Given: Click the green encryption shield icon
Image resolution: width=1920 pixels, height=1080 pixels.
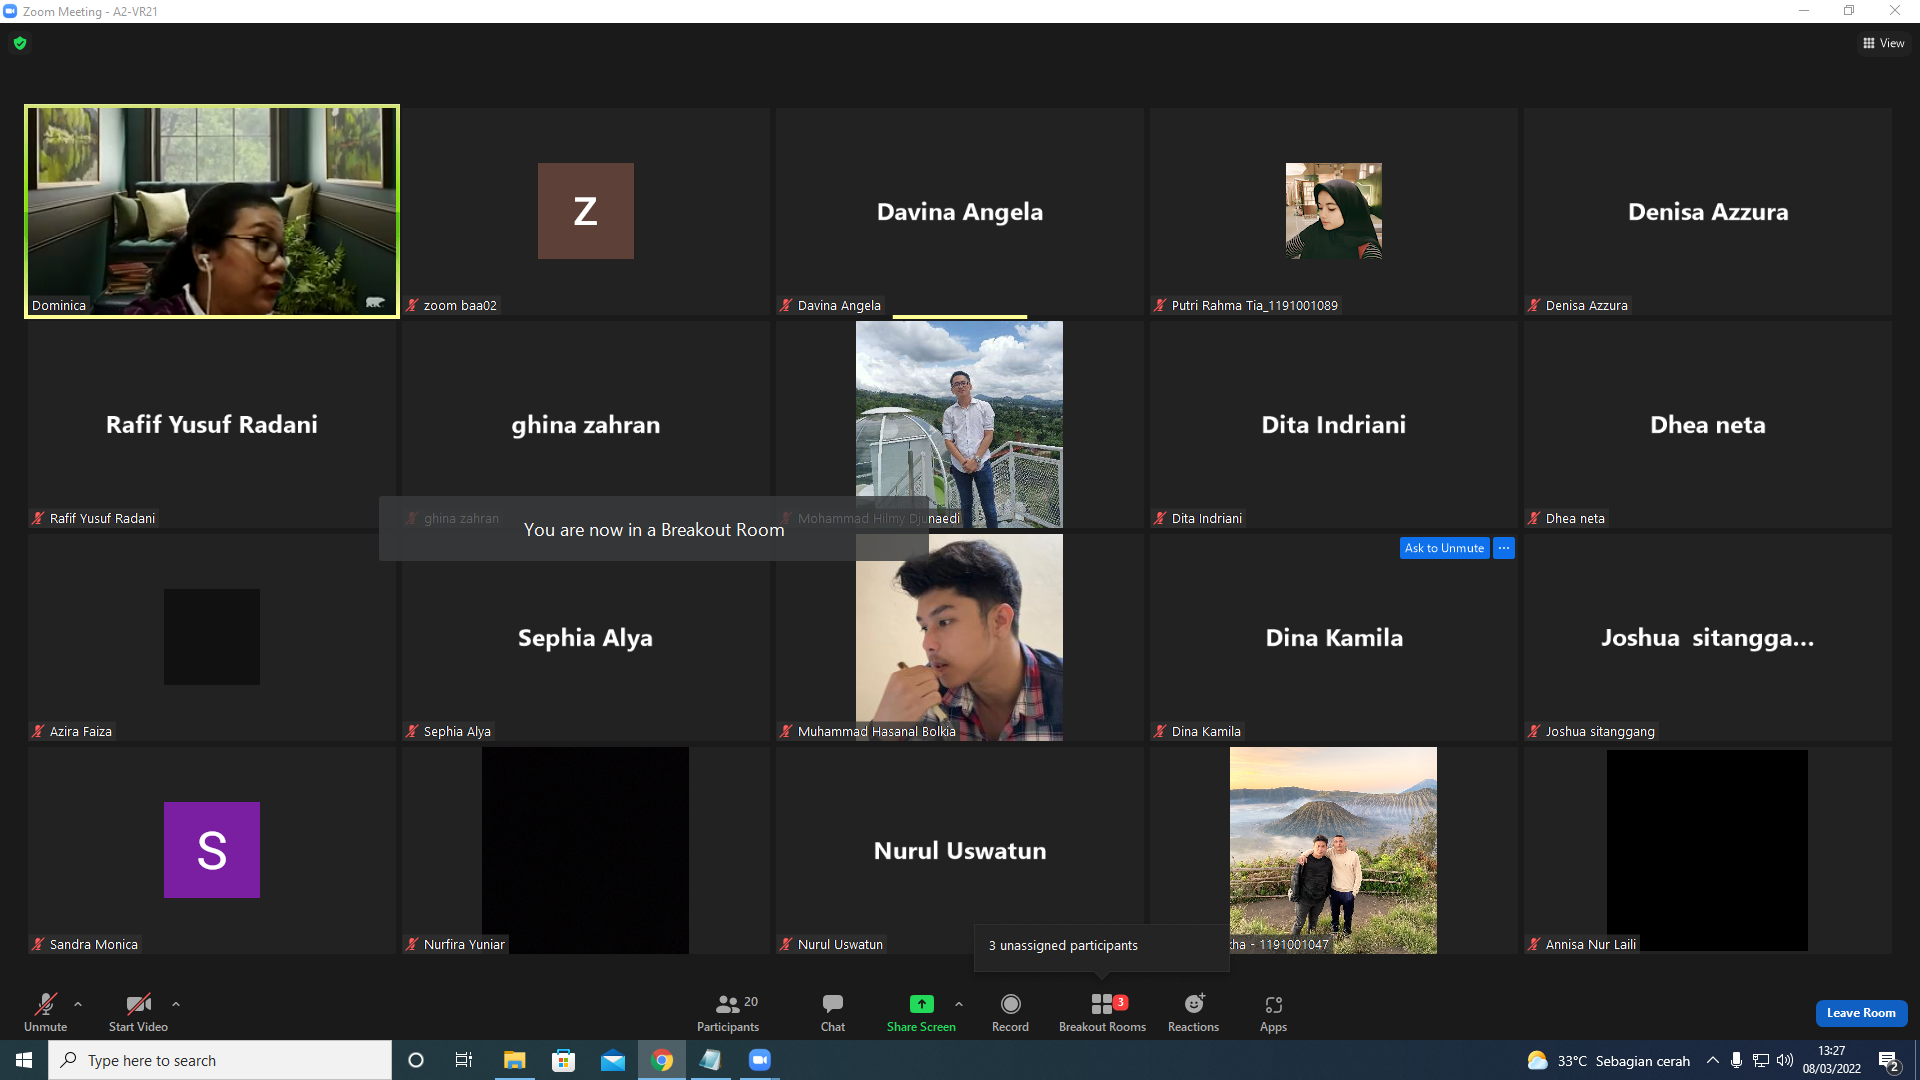Looking at the screenshot, I should [x=20, y=43].
